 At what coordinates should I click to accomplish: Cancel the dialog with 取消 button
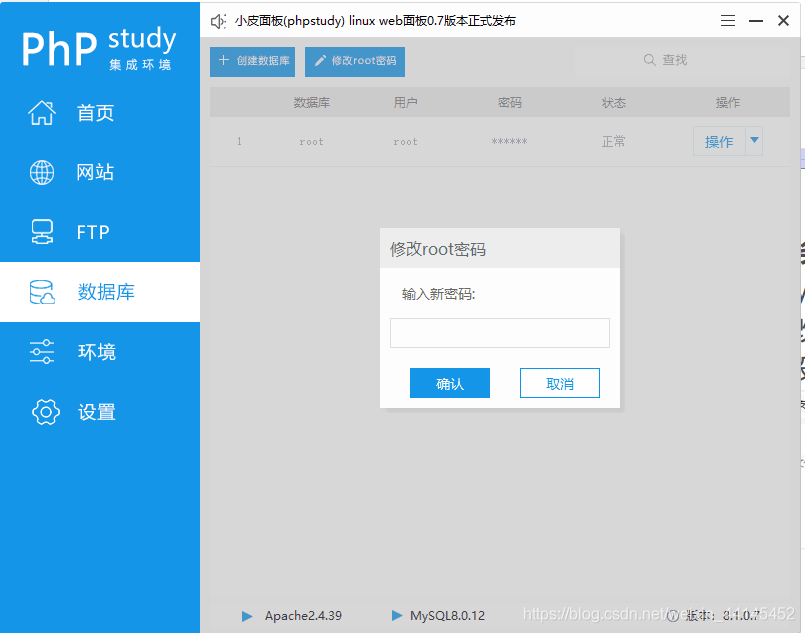click(560, 383)
